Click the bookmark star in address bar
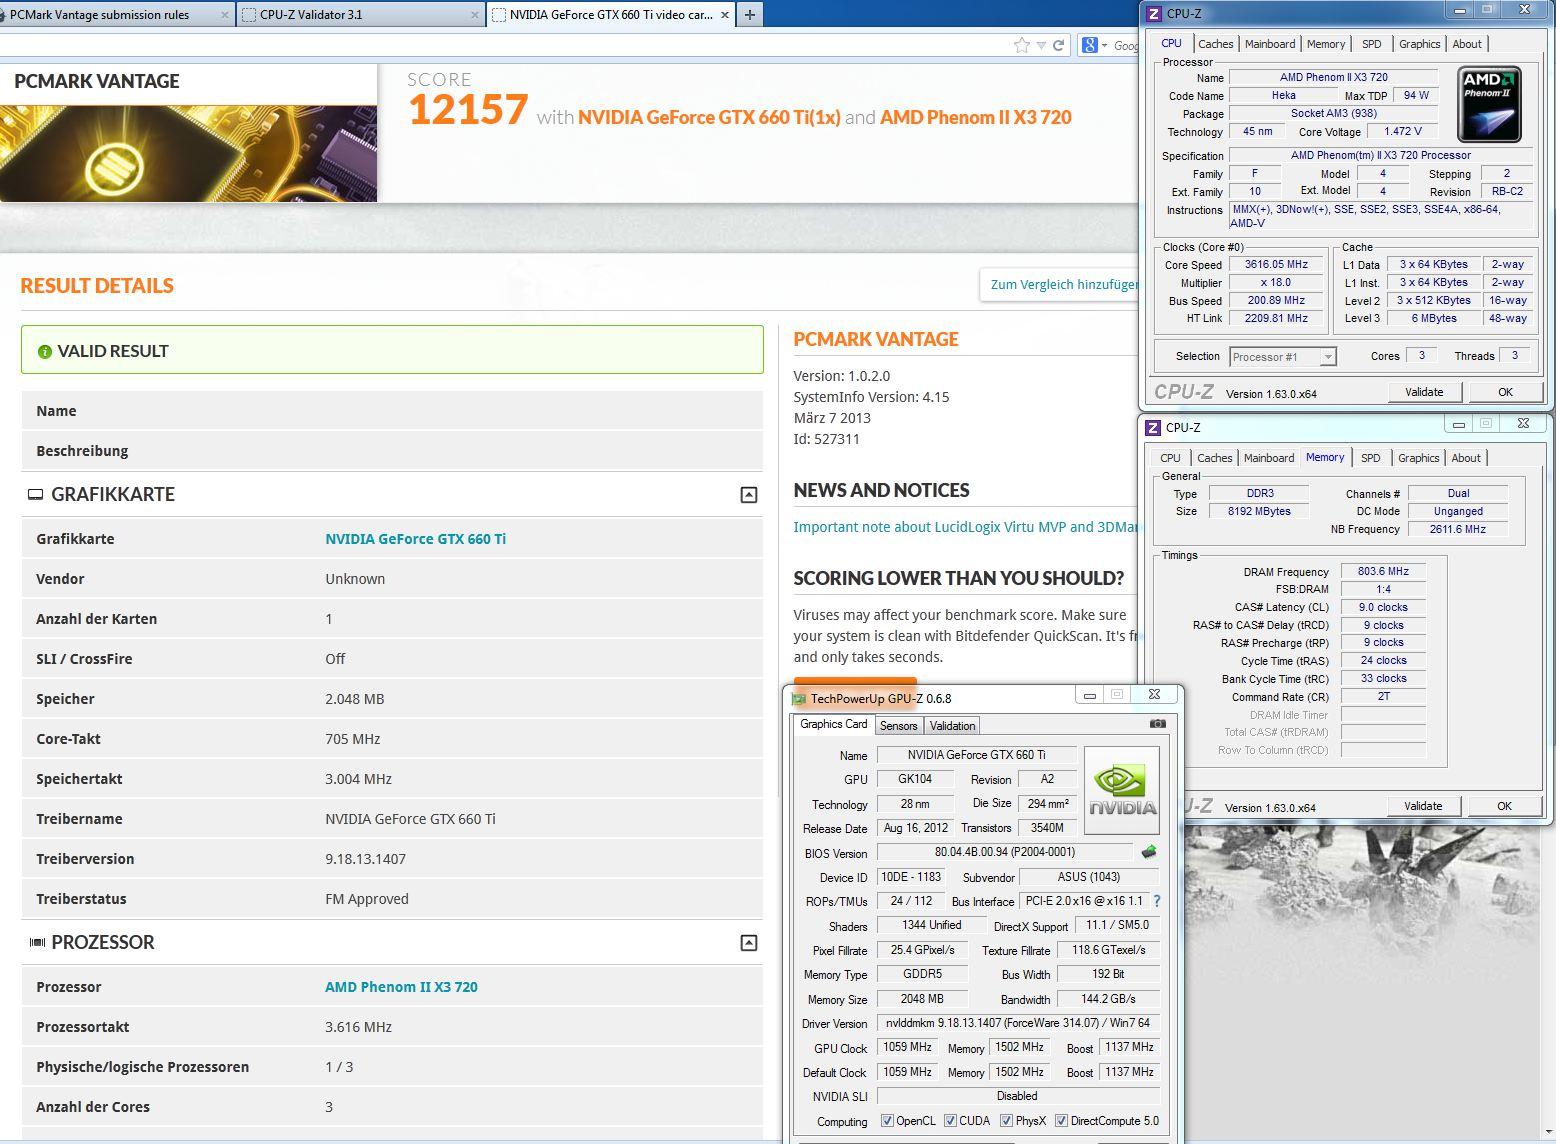The image size is (1556, 1144). [x=1021, y=45]
